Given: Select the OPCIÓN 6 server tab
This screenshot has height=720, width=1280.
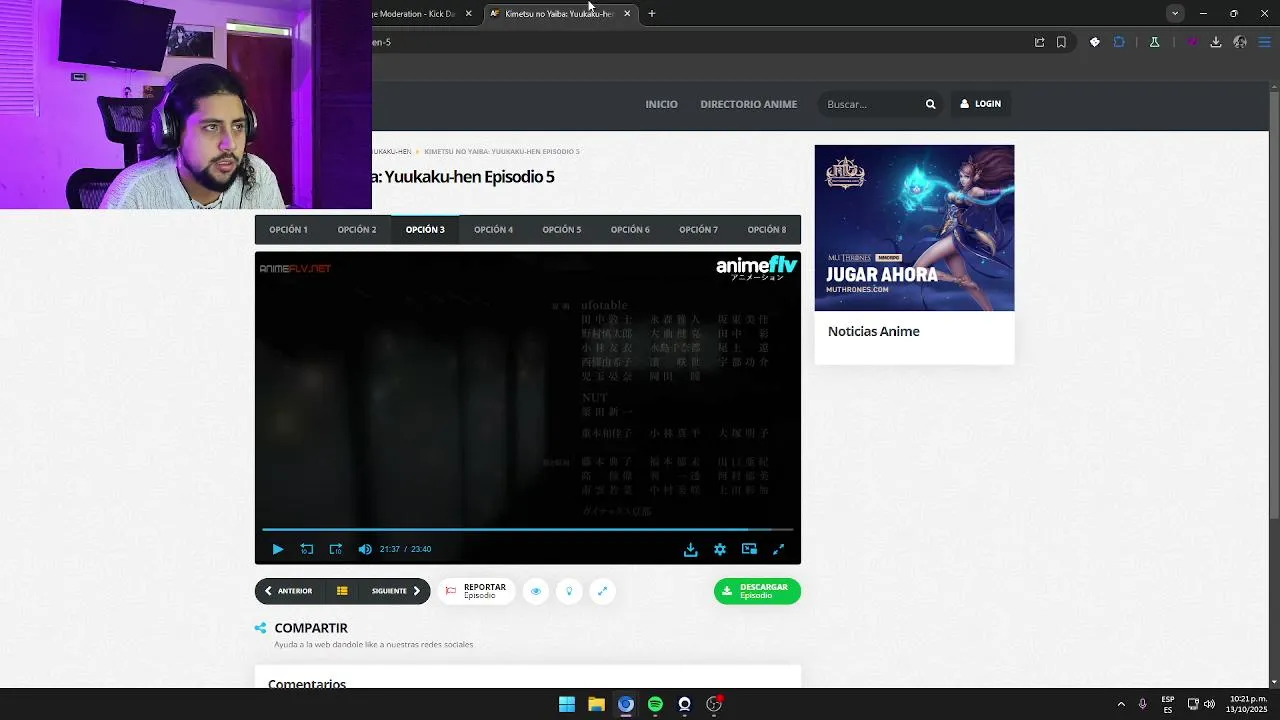Looking at the screenshot, I should point(630,230).
